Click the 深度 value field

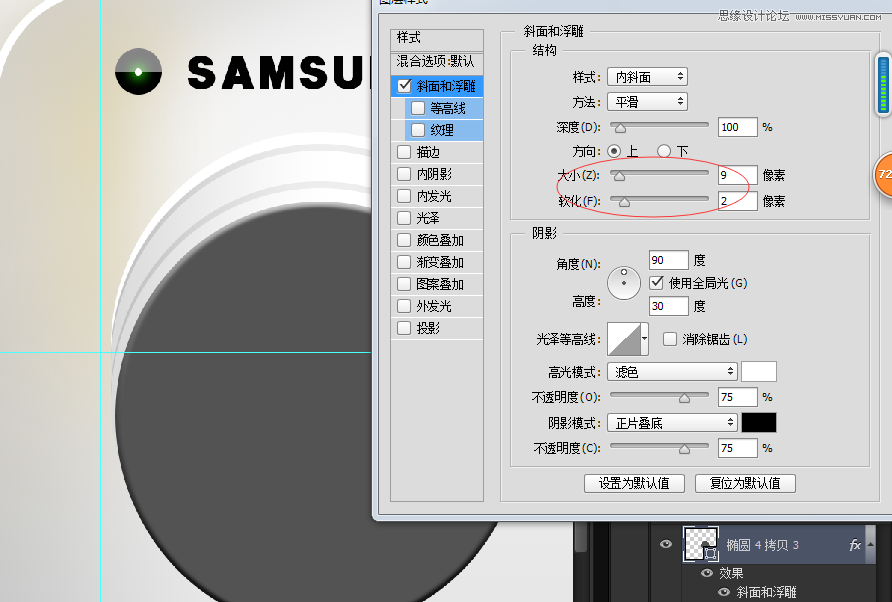click(x=738, y=127)
